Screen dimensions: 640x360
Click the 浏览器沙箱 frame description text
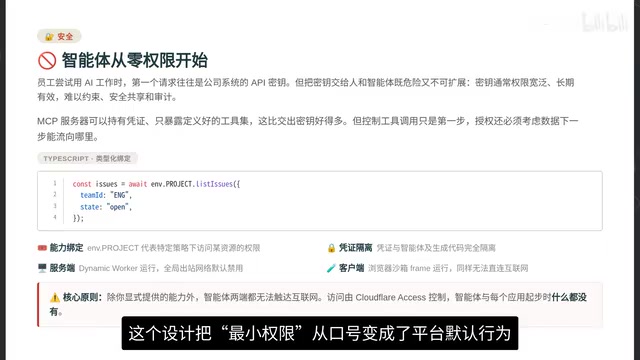[448, 268]
